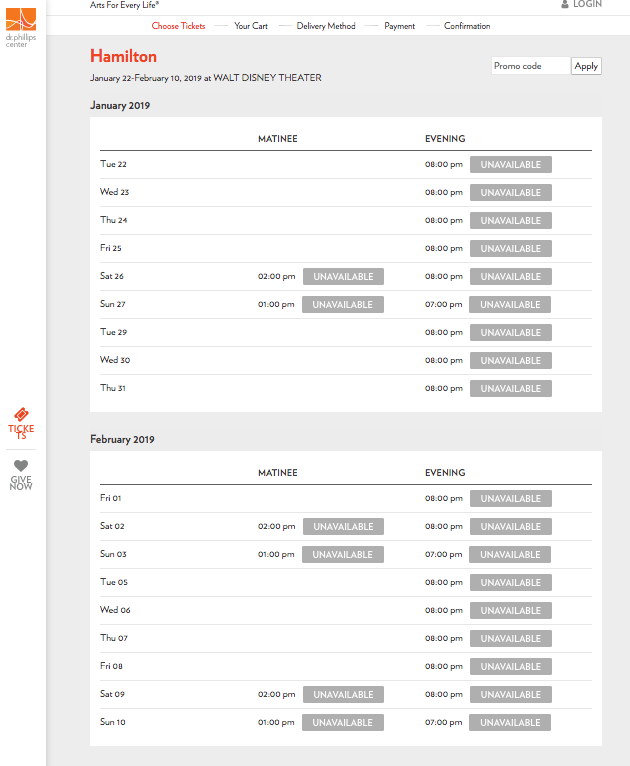Click Sun 03 evening Unavailable button
The image size is (630, 766).
[510, 554]
